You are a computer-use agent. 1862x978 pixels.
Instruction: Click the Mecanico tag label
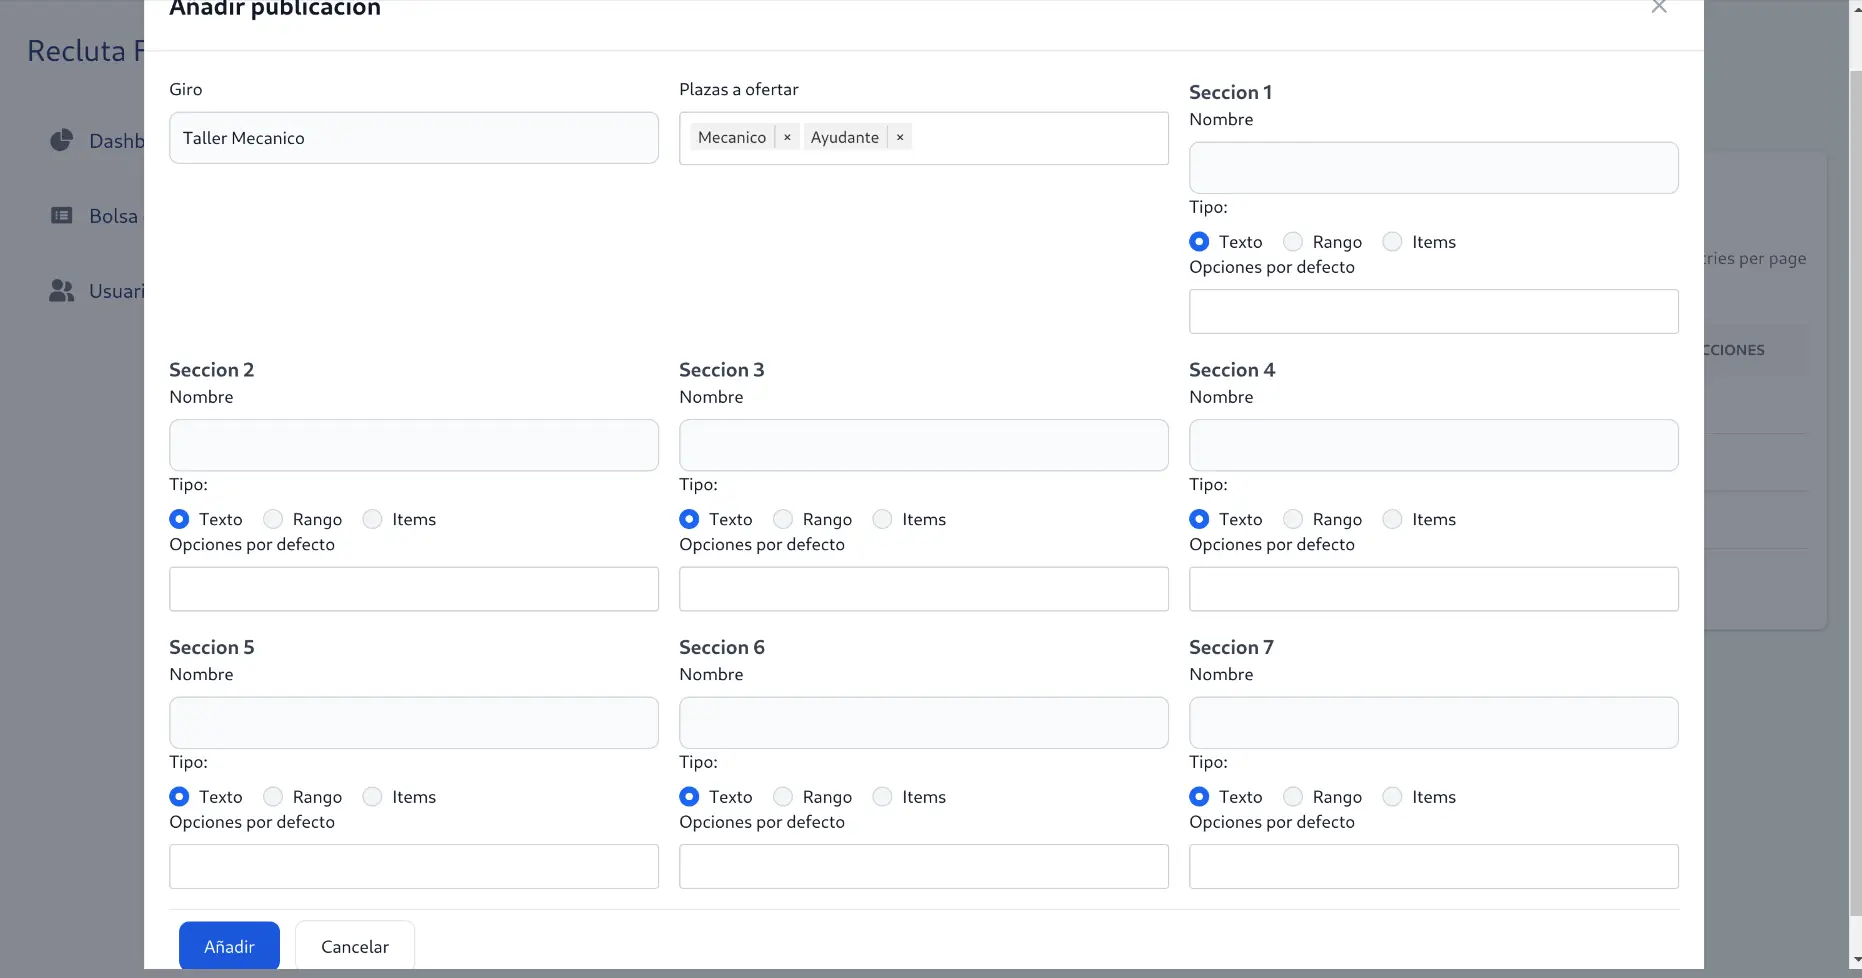(x=732, y=138)
